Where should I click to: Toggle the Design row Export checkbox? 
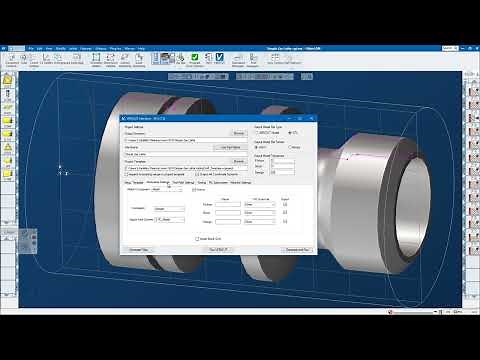pos(285,221)
